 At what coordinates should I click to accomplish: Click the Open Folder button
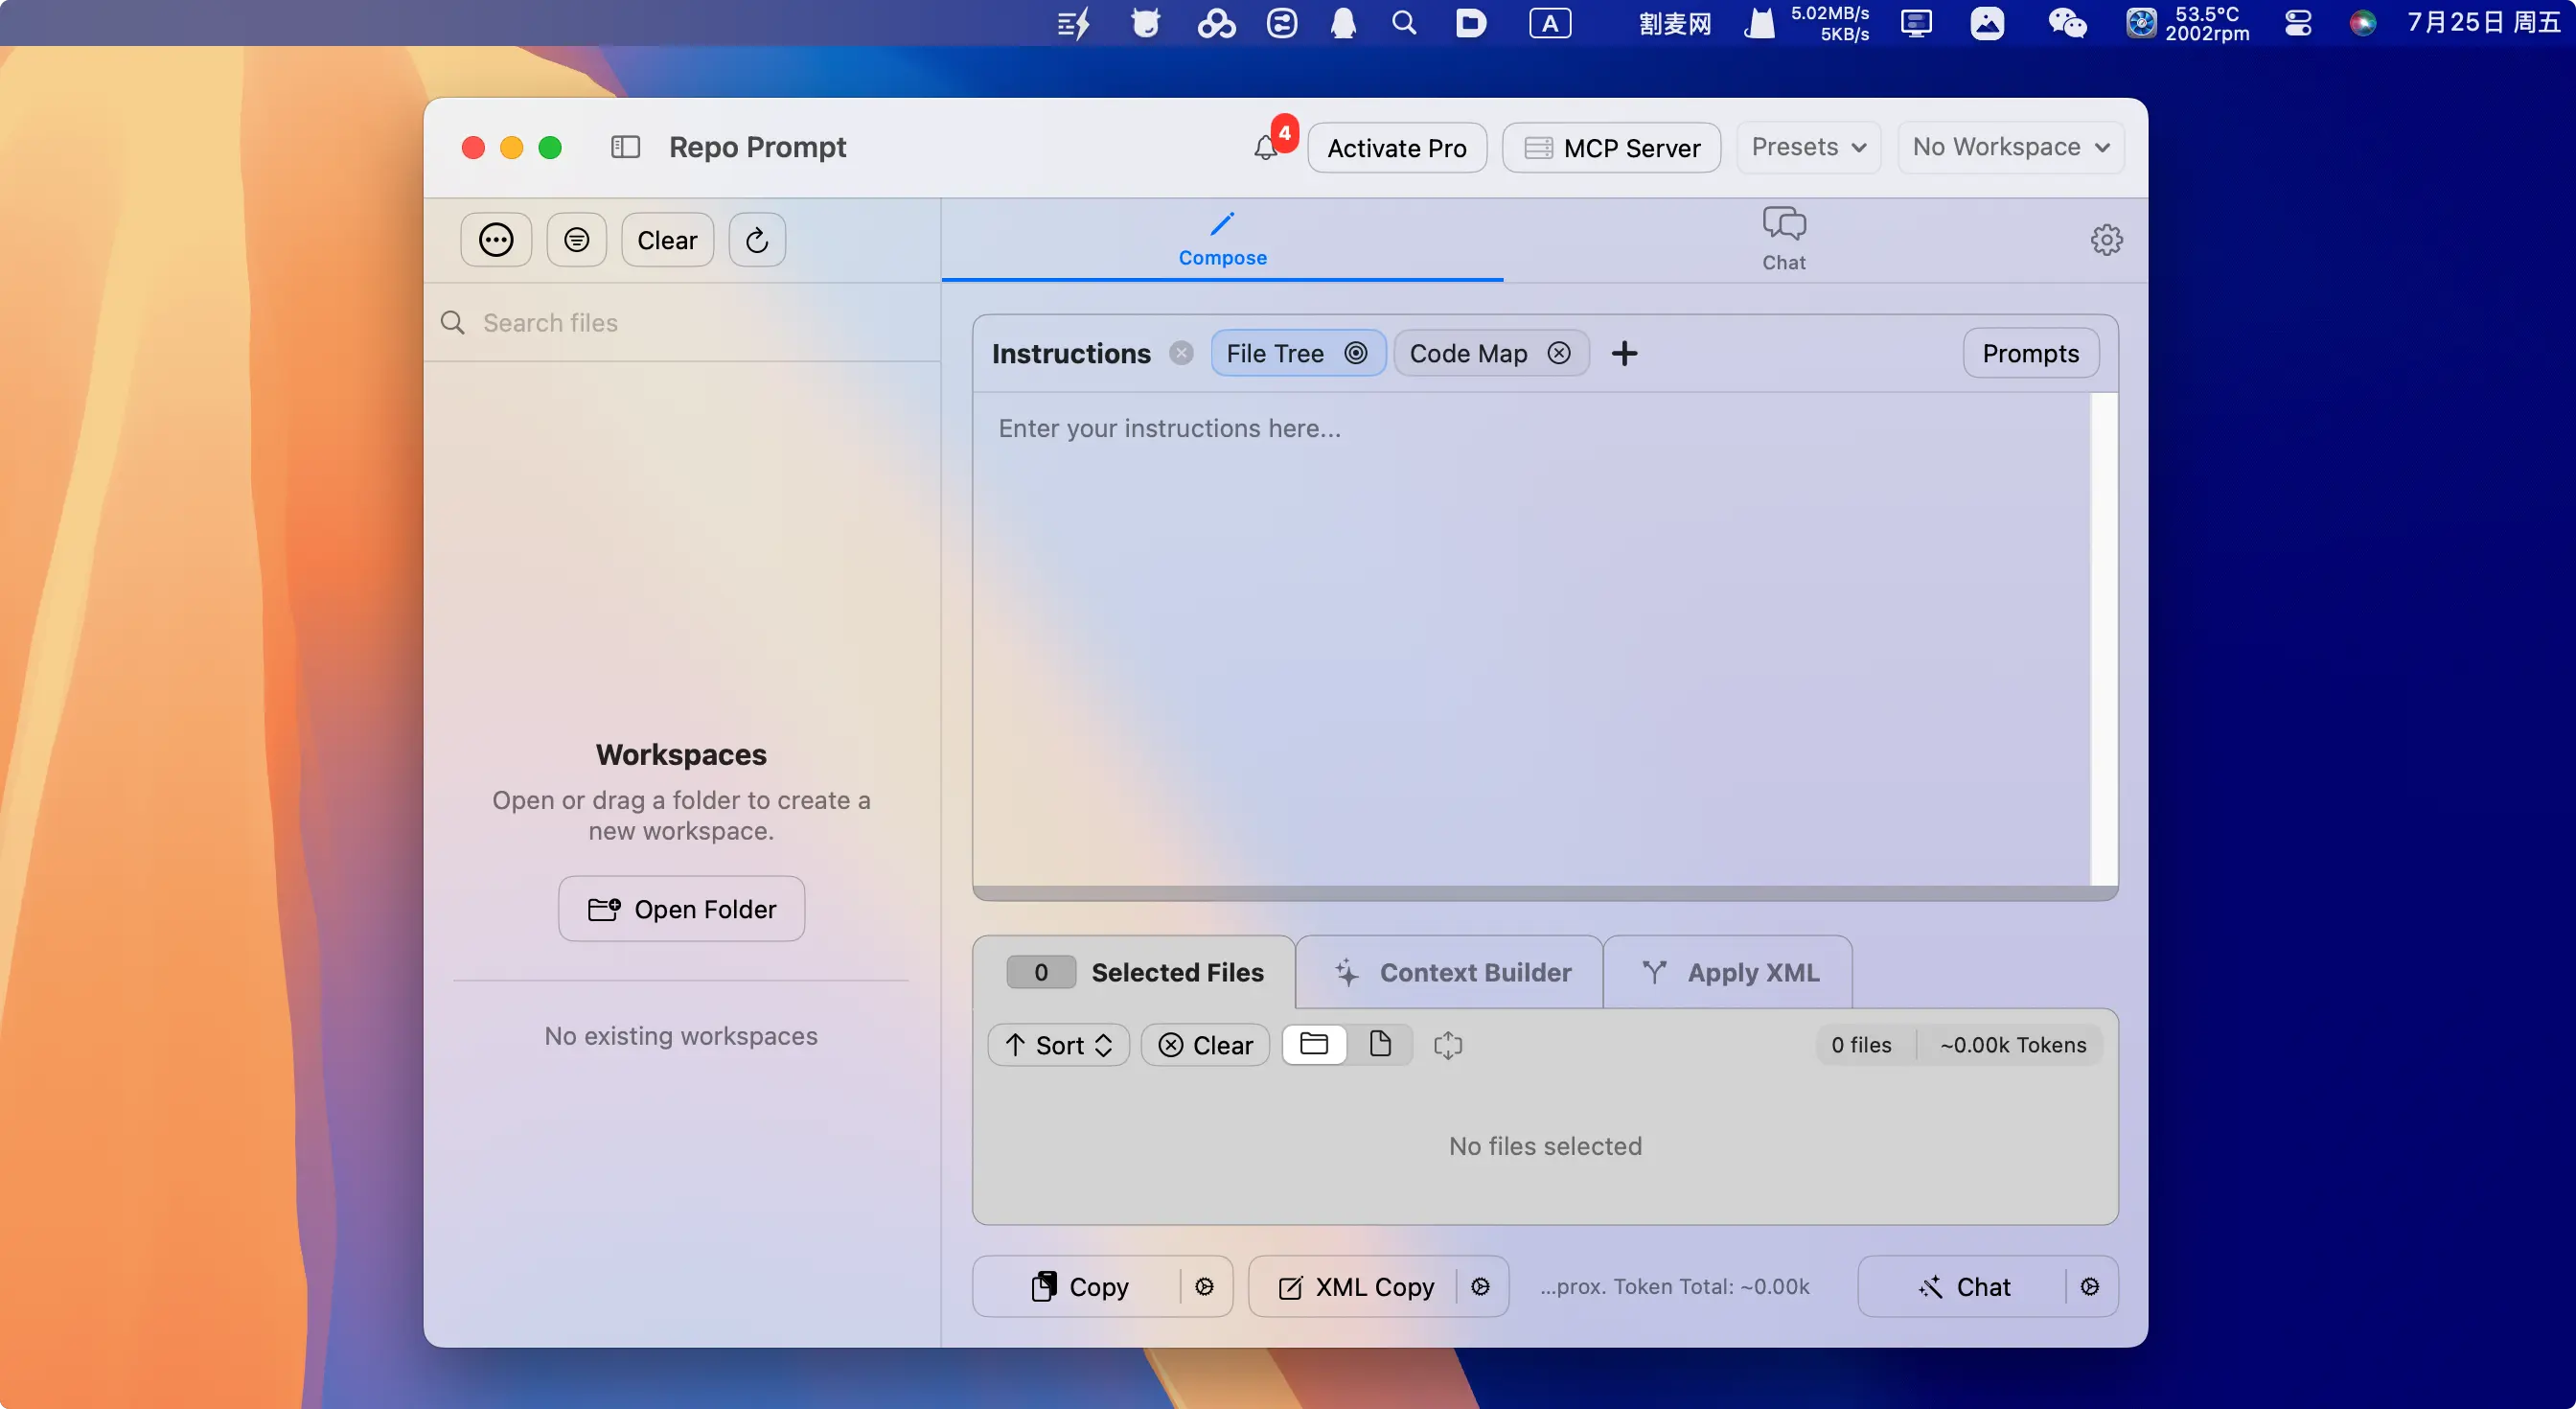coord(681,908)
